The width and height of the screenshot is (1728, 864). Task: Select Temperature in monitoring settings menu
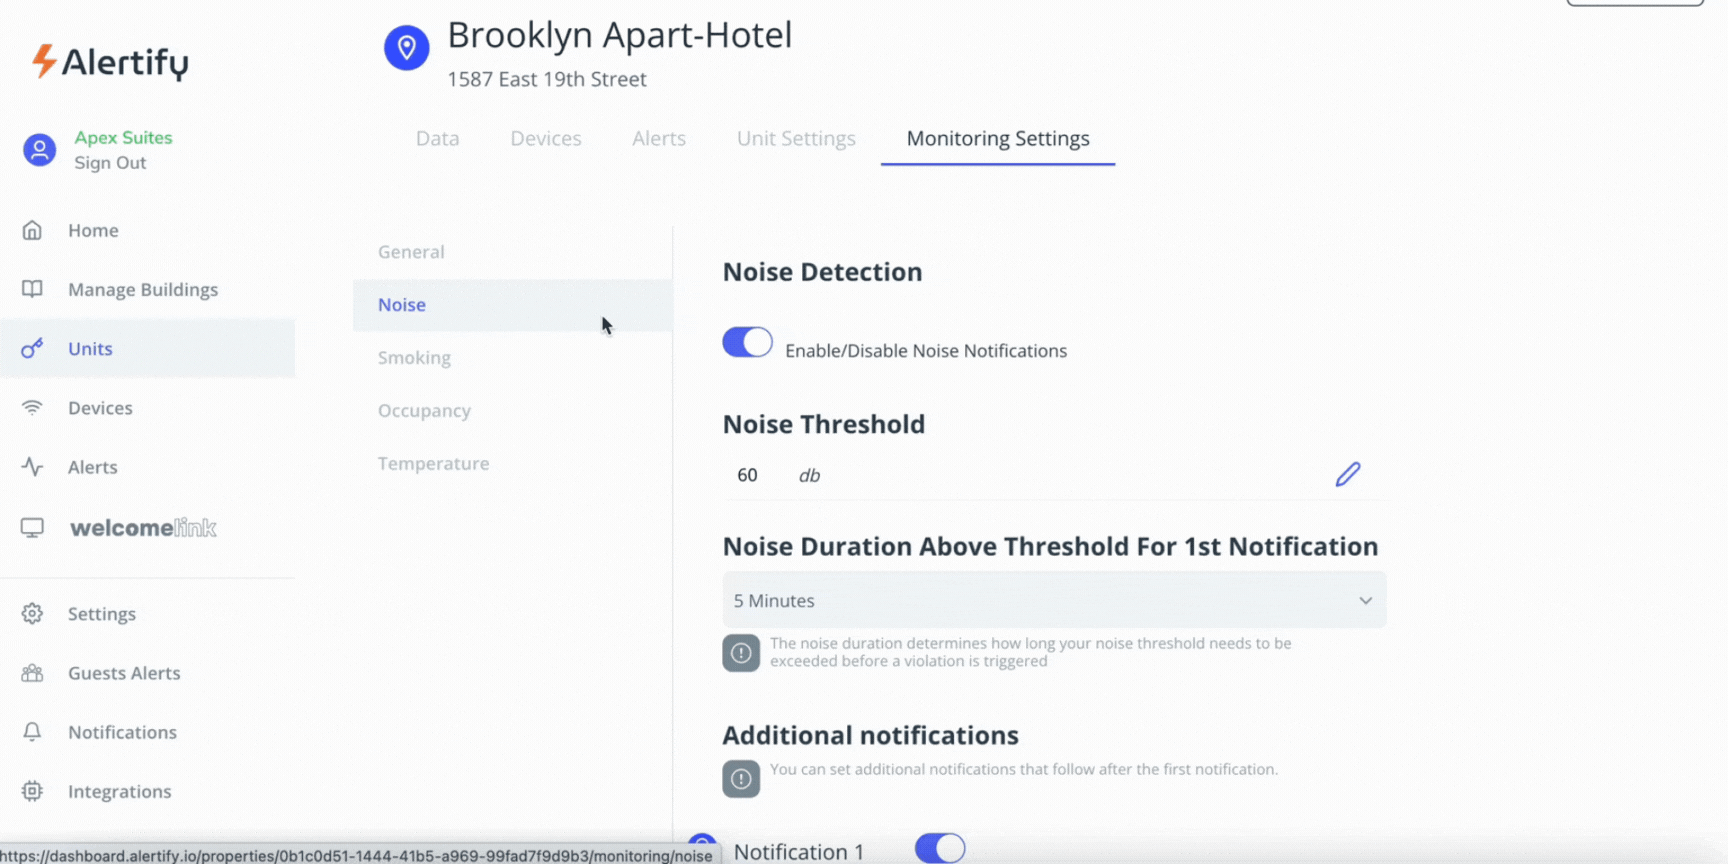pos(433,464)
